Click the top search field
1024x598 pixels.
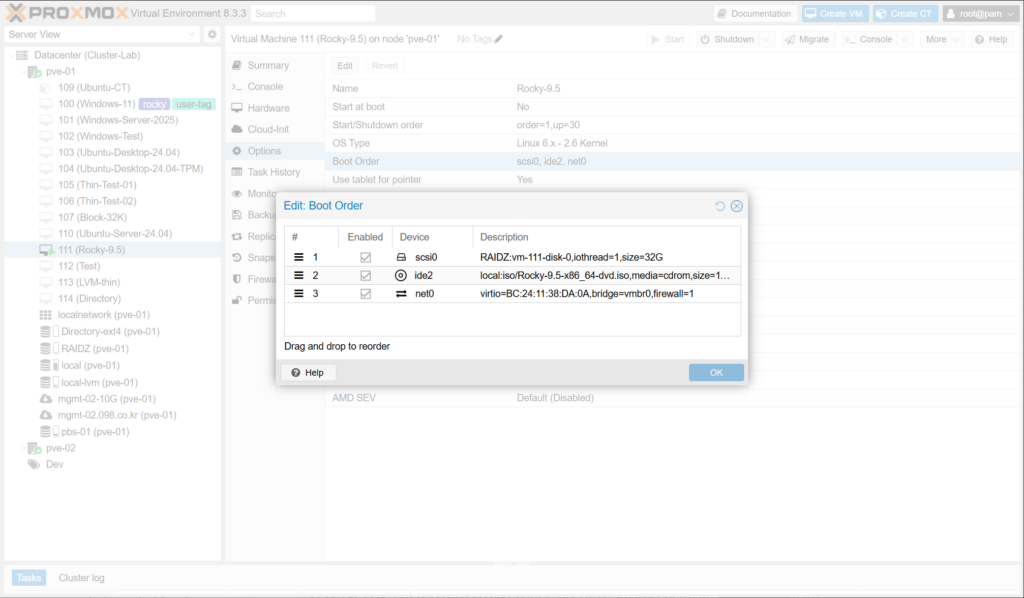pos(313,14)
